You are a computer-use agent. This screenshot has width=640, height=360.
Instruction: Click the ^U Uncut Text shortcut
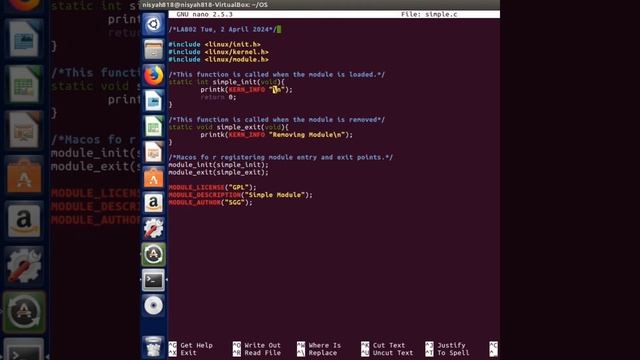point(387,353)
